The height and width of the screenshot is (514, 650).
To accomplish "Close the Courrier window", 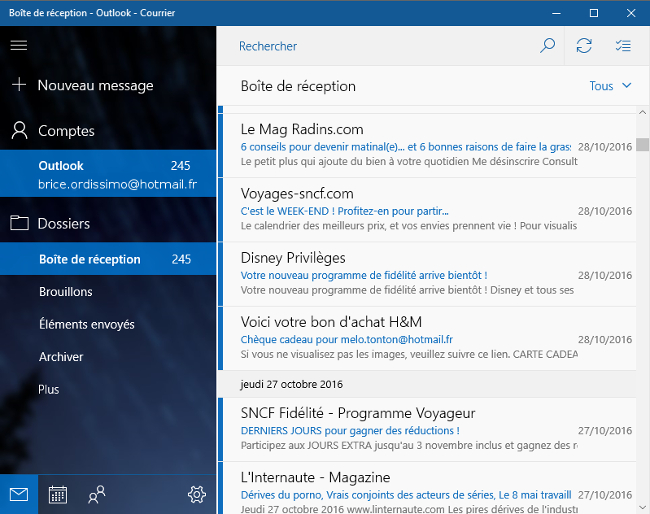I will [x=631, y=13].
